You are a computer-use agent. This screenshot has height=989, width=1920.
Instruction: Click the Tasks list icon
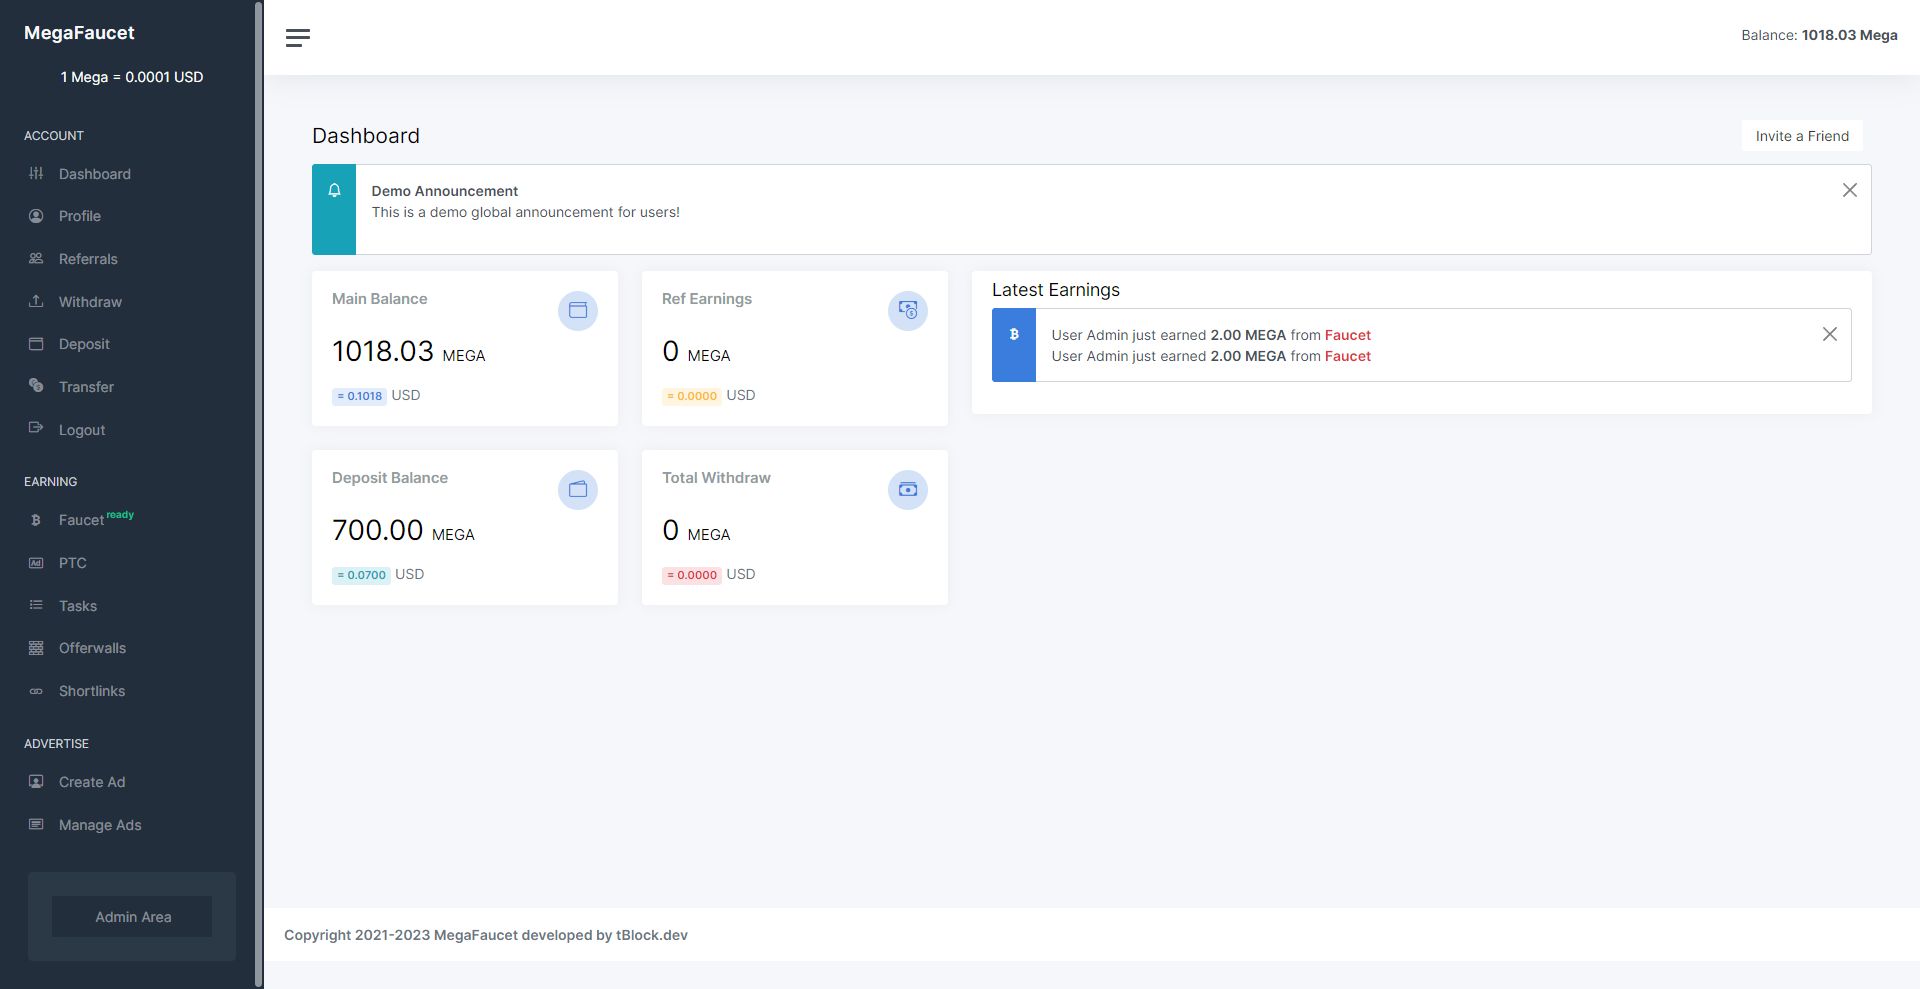point(36,606)
